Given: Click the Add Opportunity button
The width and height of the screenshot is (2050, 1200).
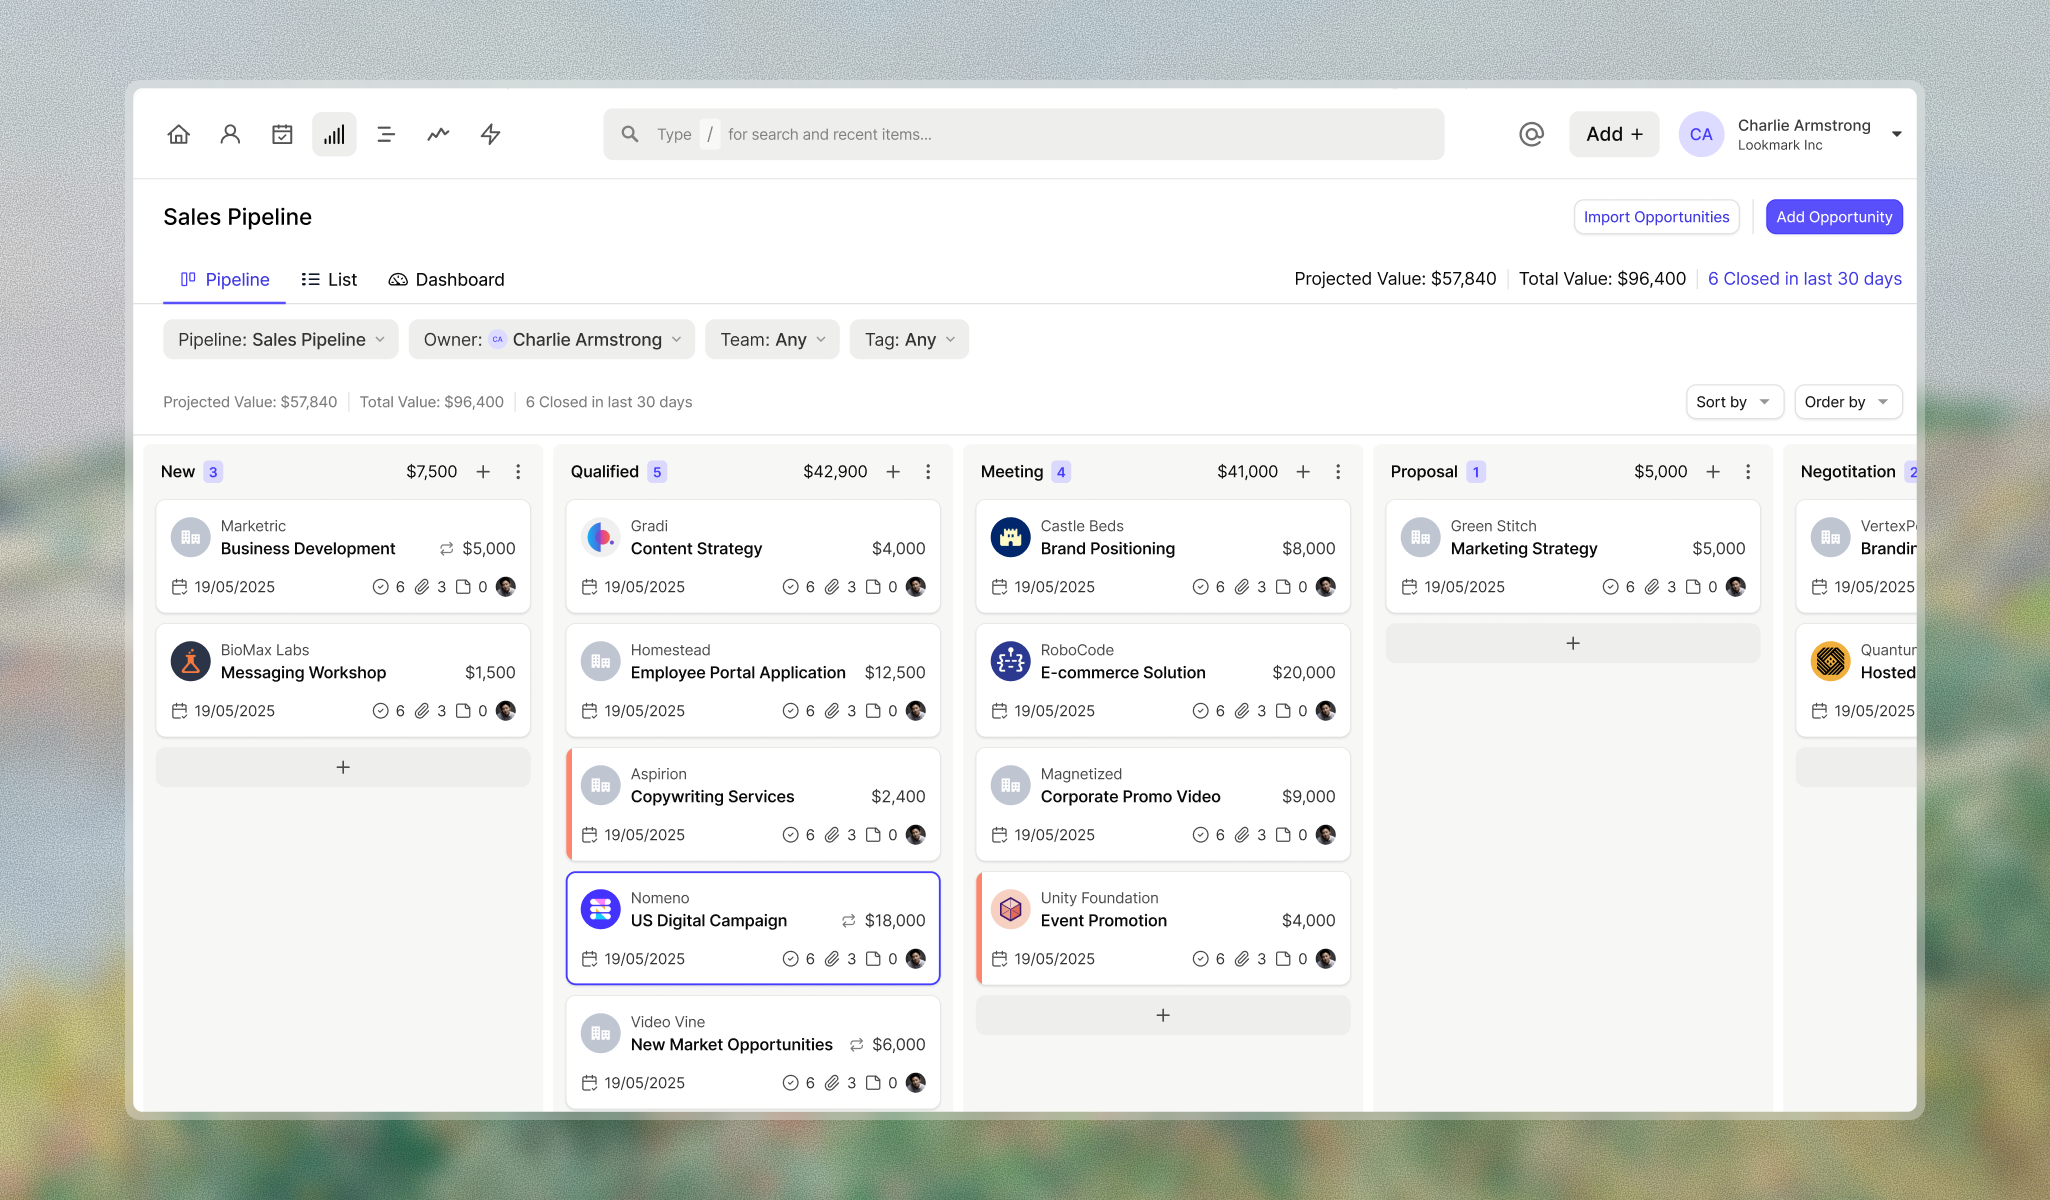Looking at the screenshot, I should click(1833, 217).
